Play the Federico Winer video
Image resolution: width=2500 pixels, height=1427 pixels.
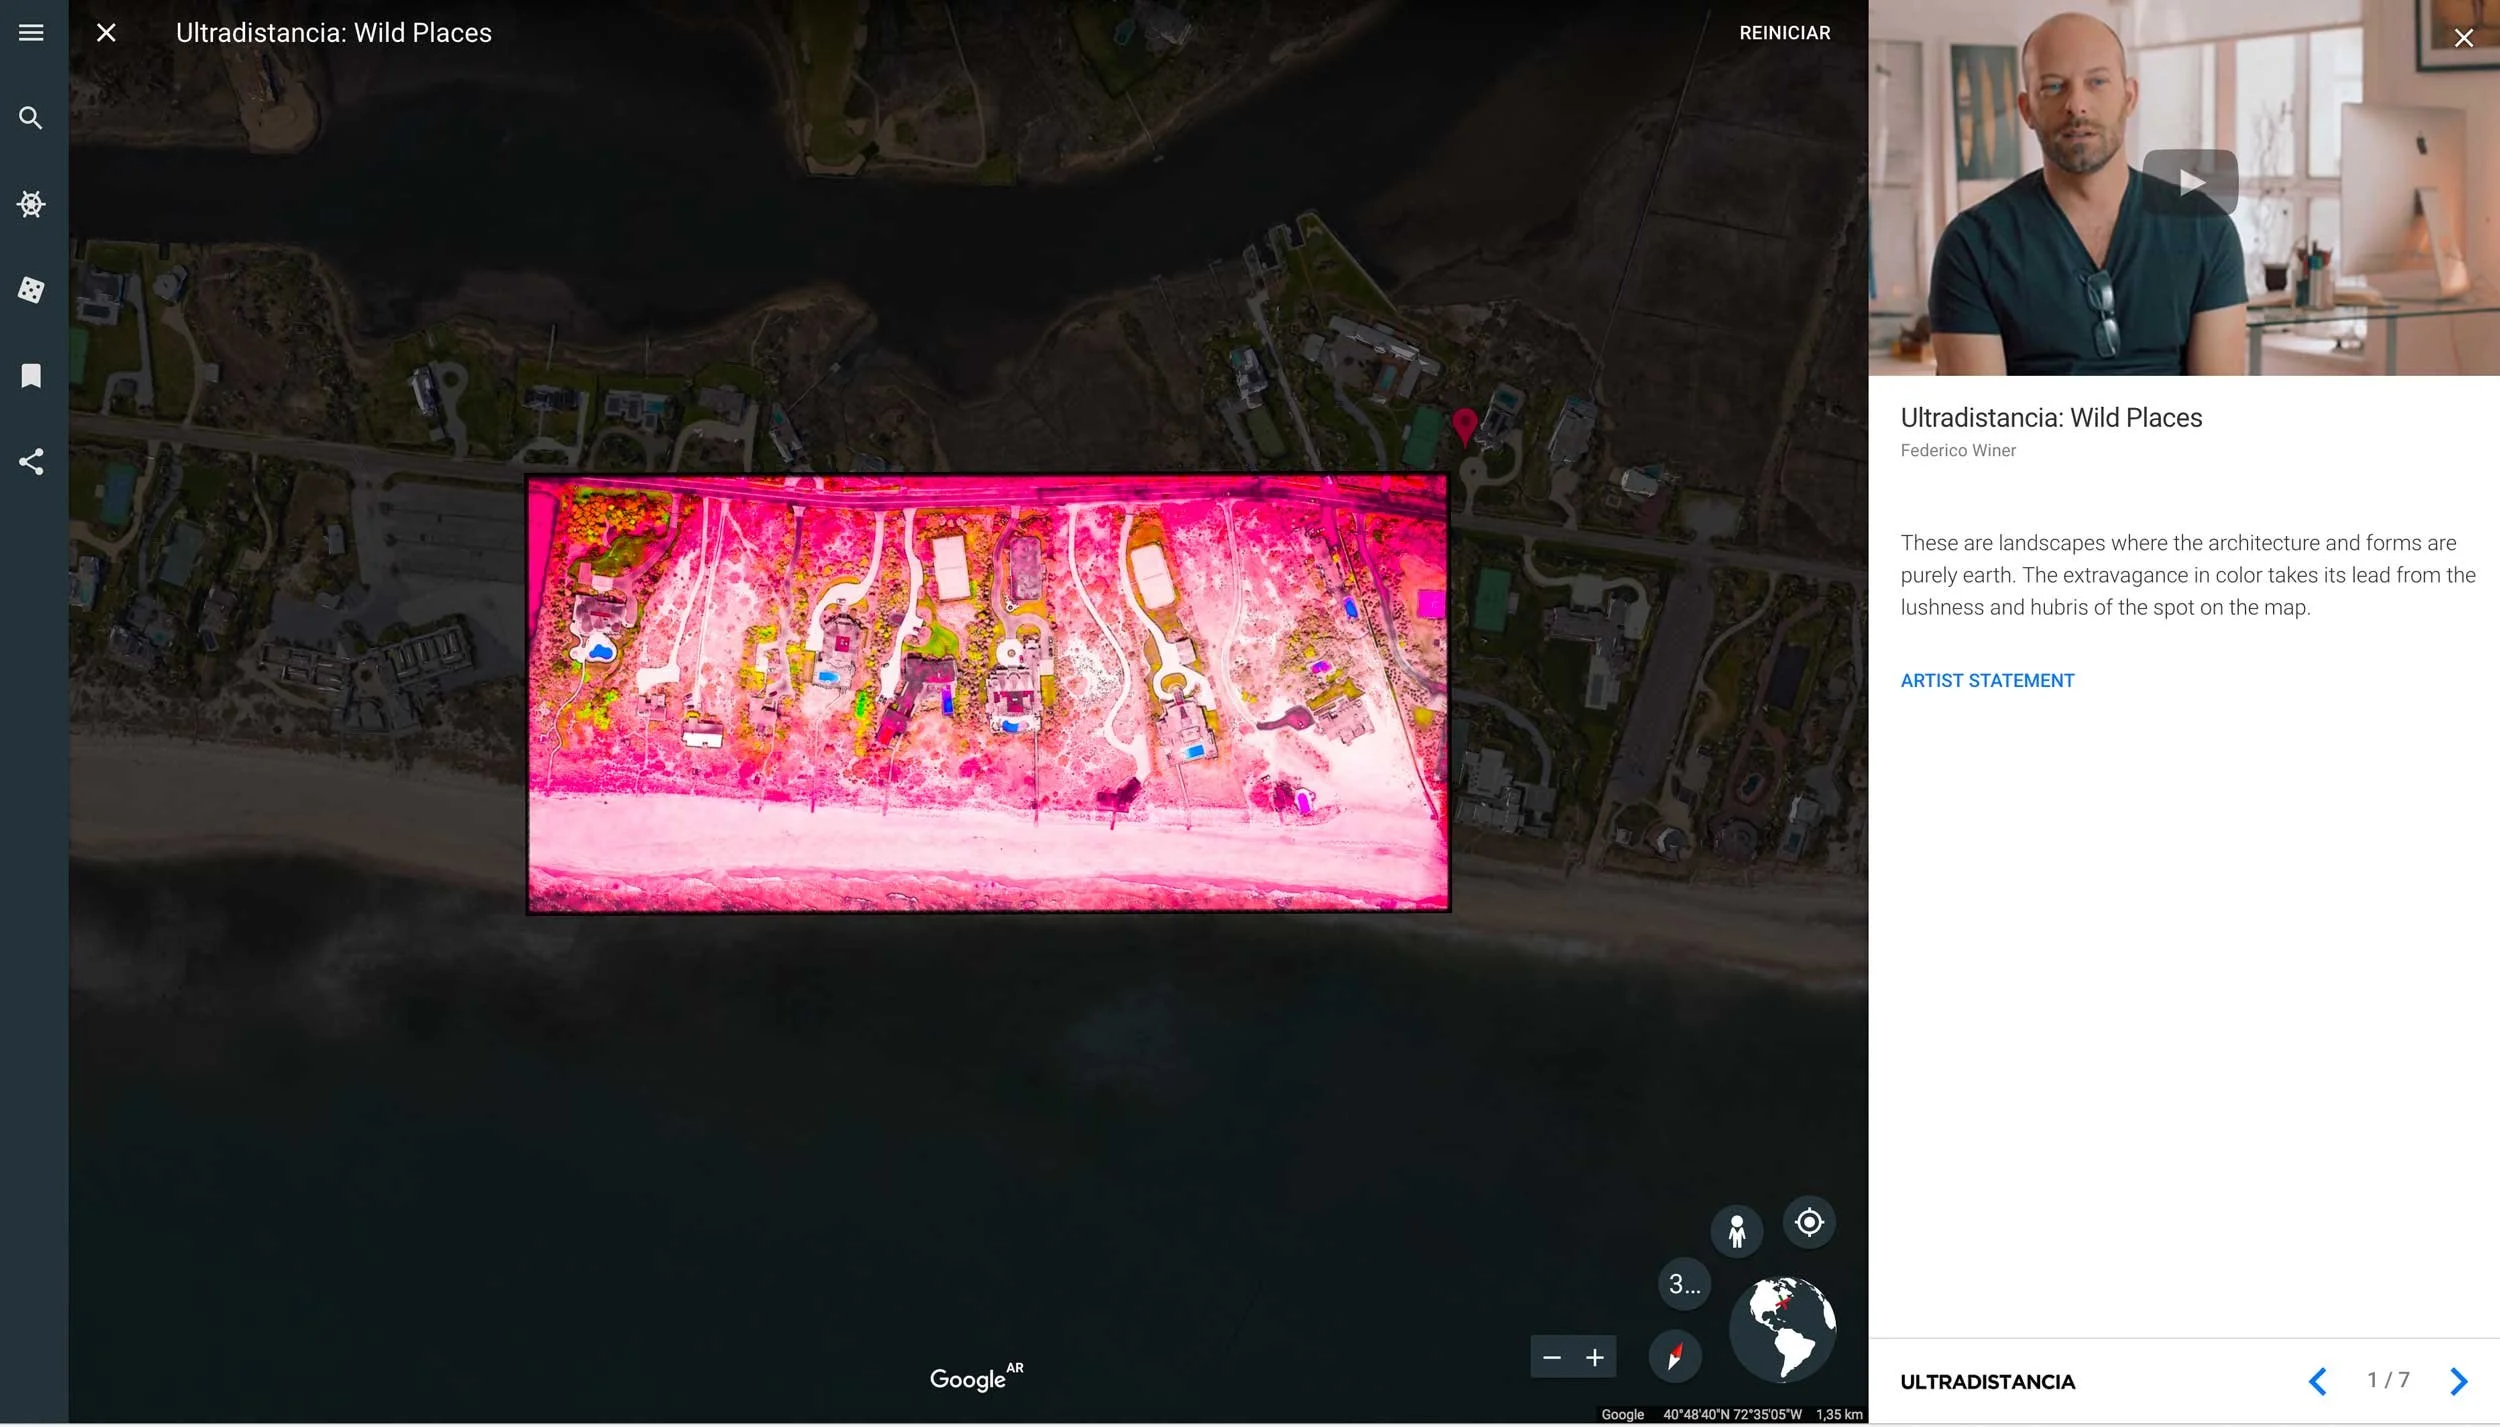coord(2189,182)
